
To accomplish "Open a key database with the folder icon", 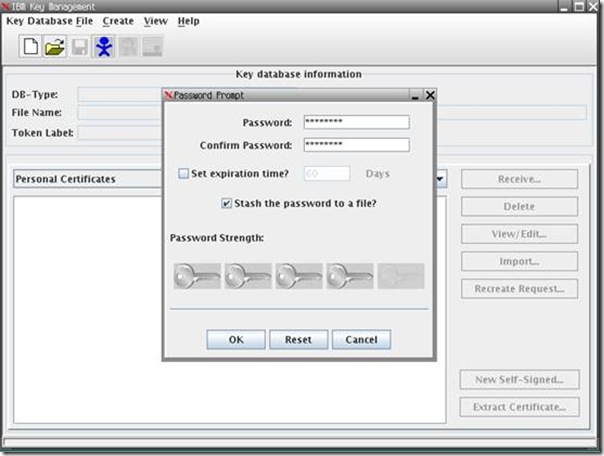I will tap(54, 47).
